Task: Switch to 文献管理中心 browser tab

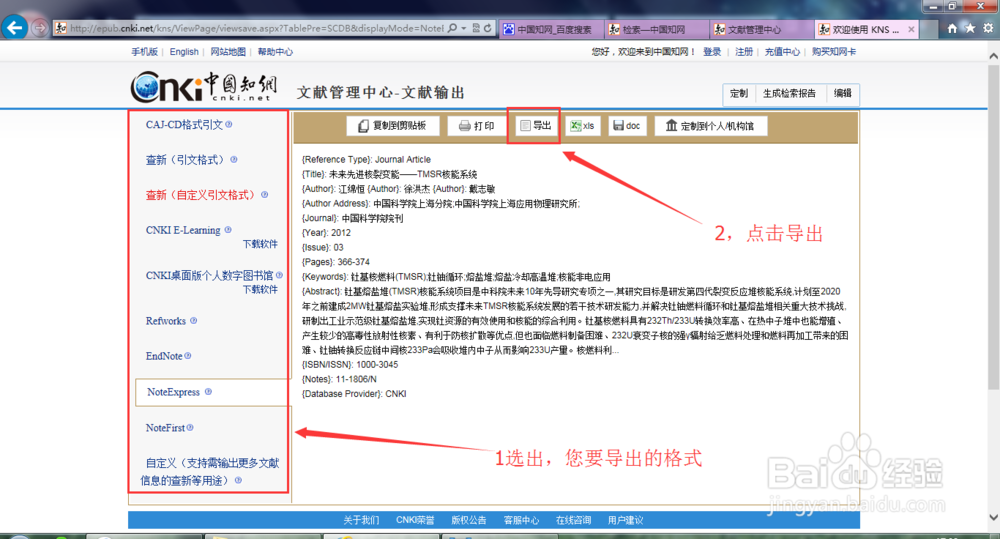Action: [761, 29]
